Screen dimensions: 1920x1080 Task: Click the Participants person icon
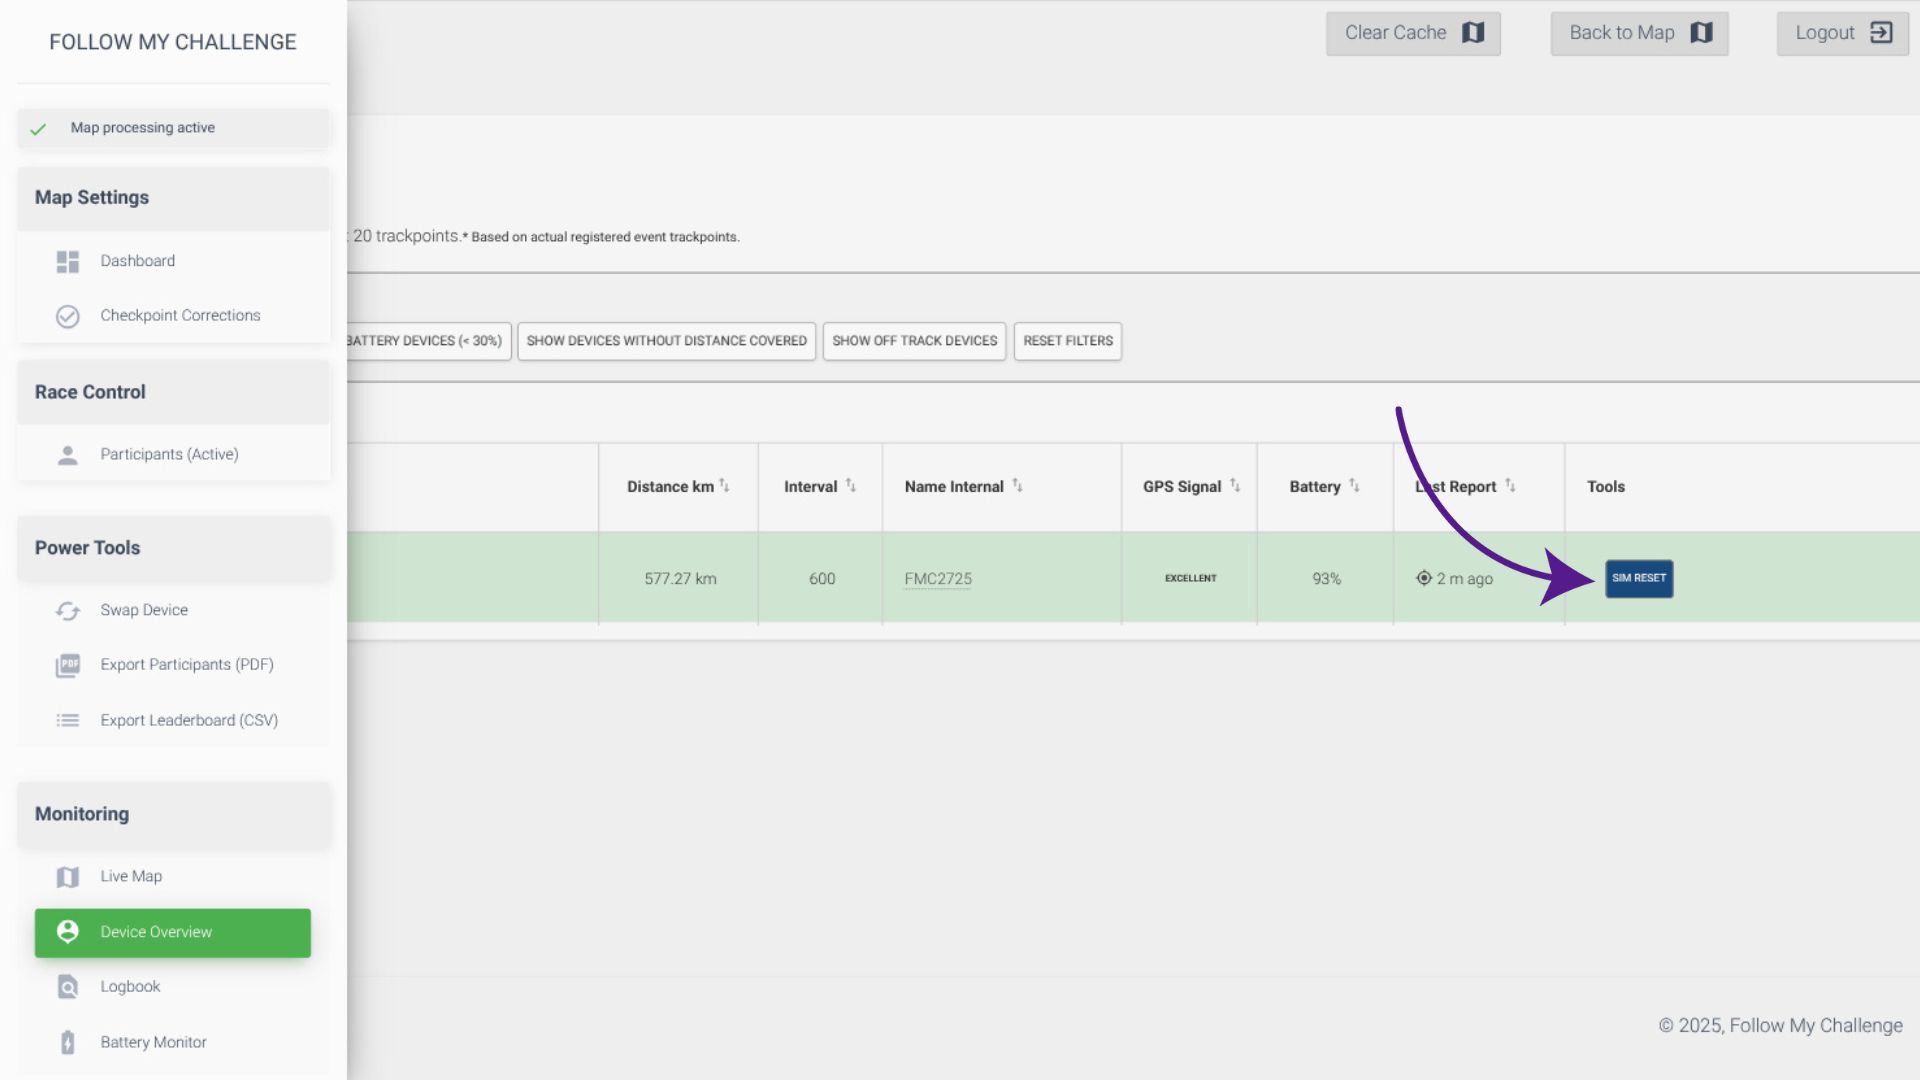[67, 455]
